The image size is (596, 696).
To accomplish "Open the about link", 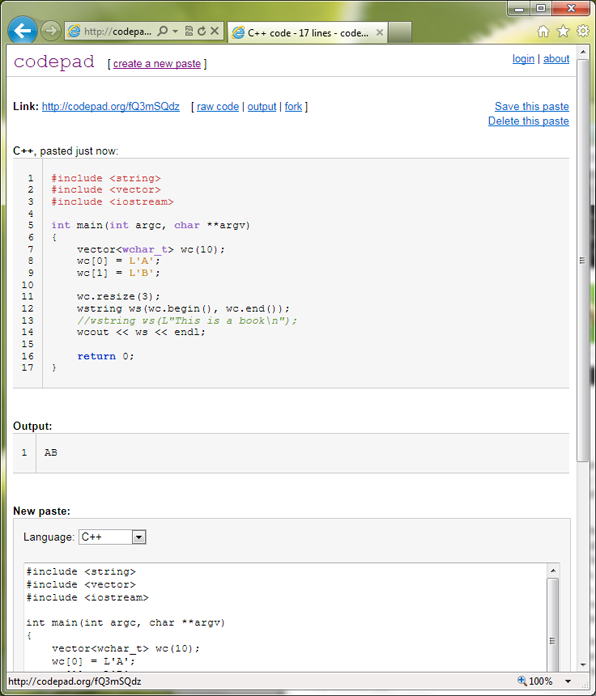I will click(x=556, y=59).
